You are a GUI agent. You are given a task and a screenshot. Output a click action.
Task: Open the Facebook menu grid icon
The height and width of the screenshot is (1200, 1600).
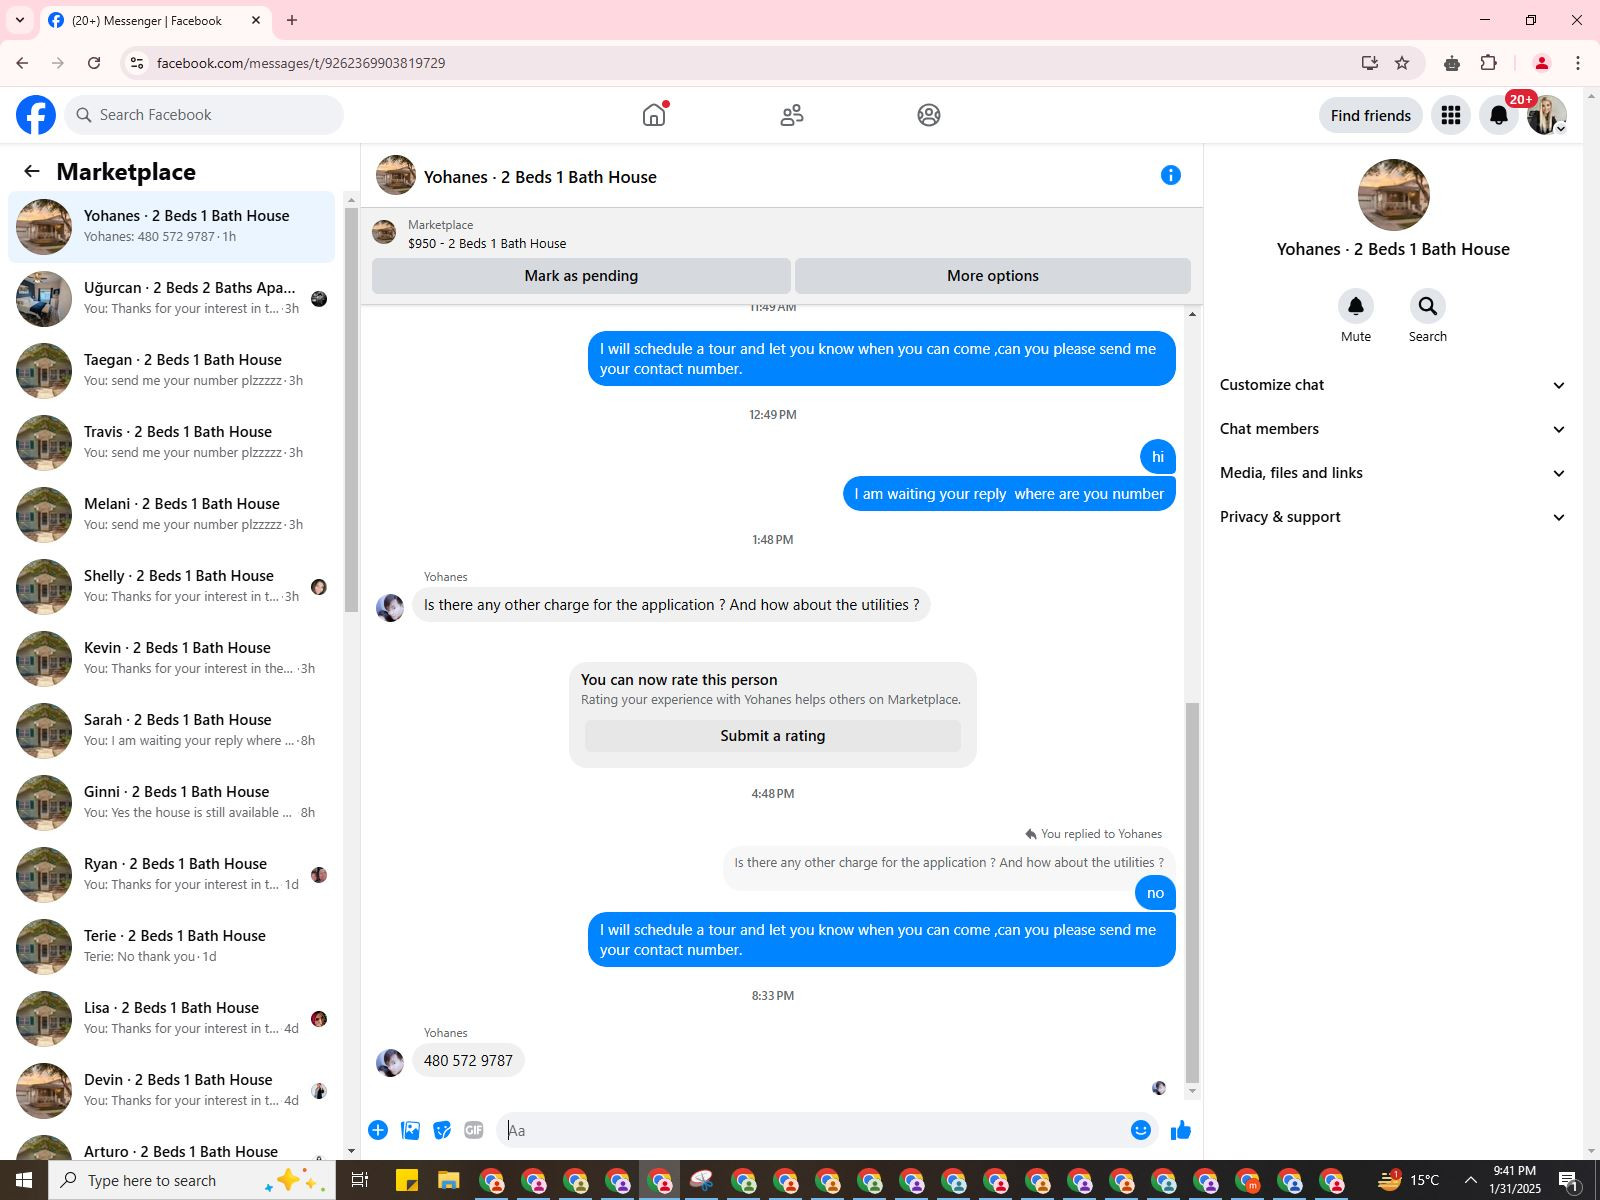tap(1451, 115)
